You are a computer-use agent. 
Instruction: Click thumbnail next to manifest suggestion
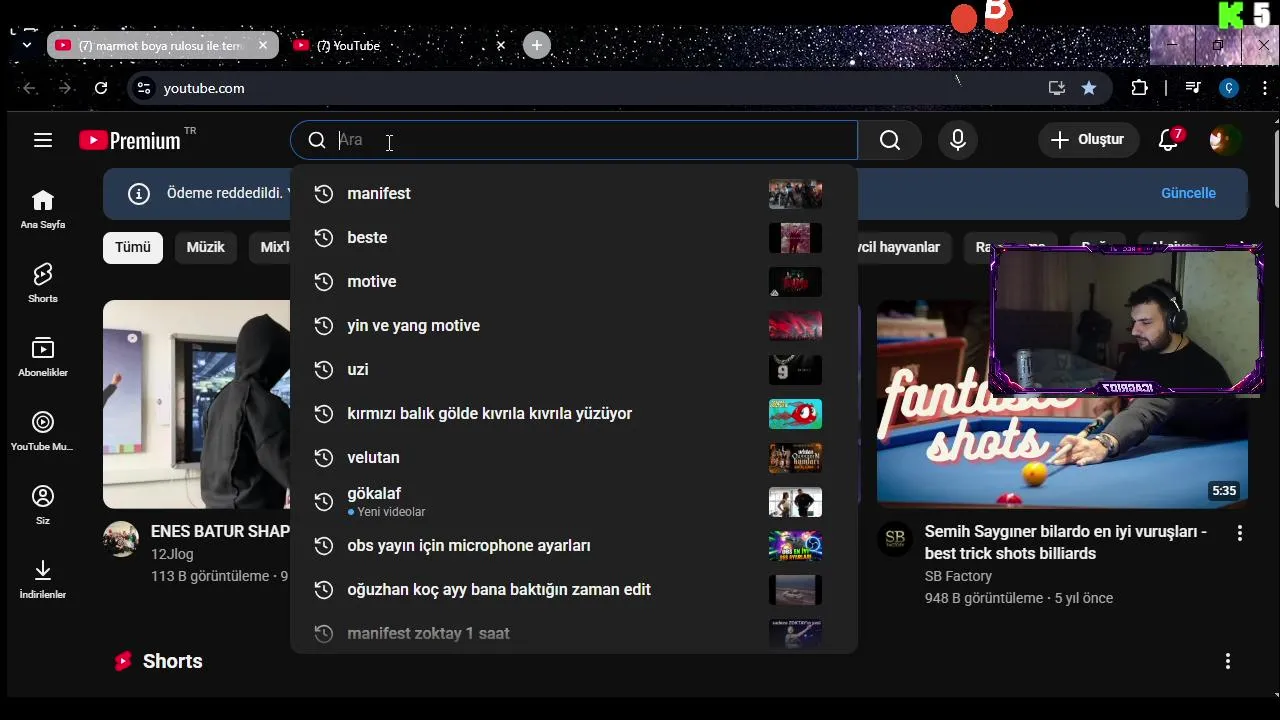[x=795, y=194]
